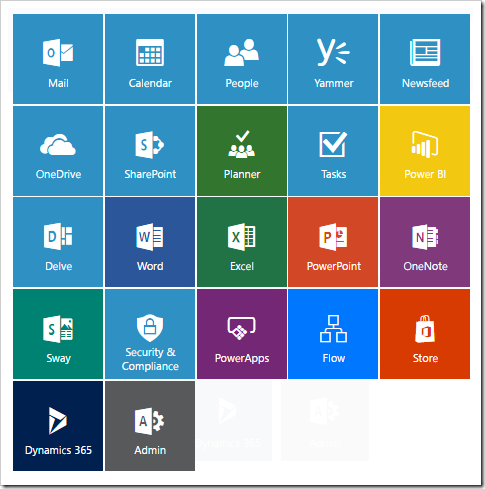Open the yellow Power BI tile

[425, 151]
